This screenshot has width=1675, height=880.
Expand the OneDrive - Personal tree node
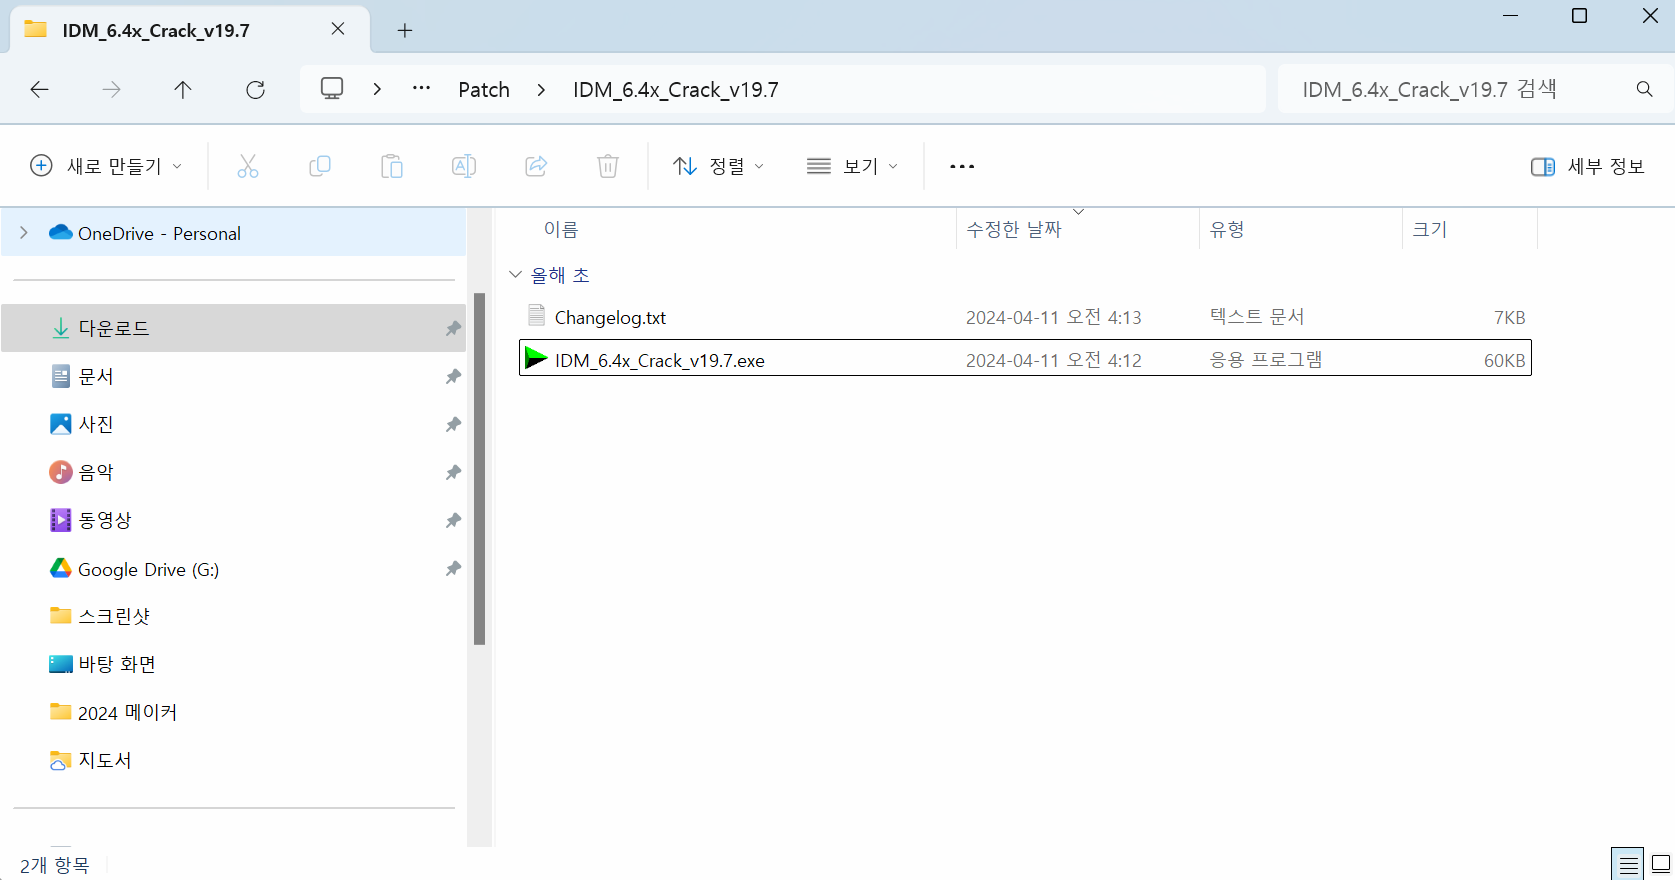24,233
